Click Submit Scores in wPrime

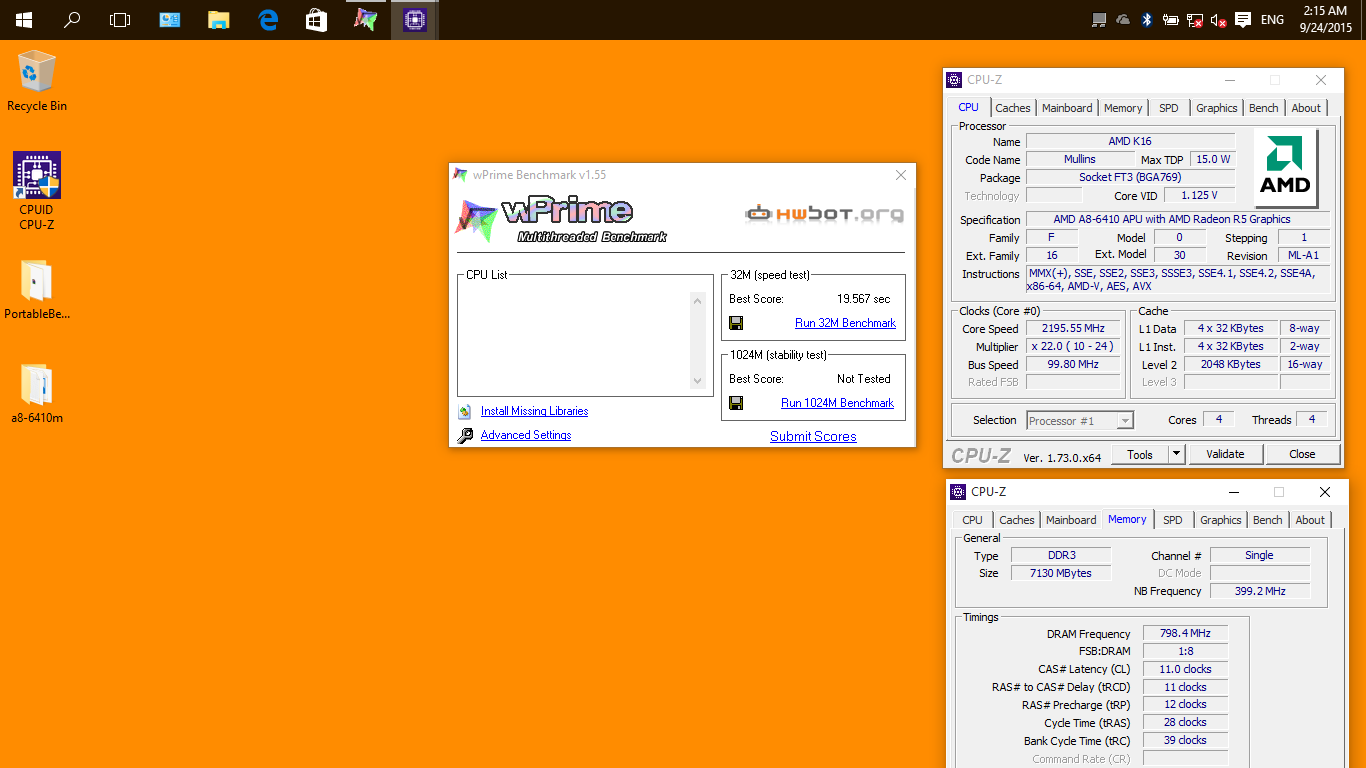(813, 436)
